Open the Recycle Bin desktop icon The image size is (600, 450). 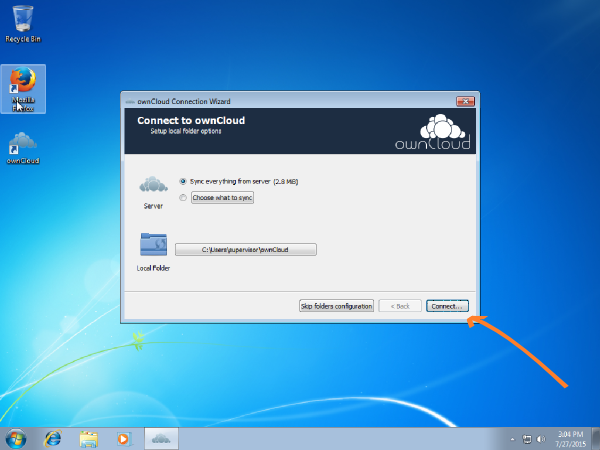click(23, 23)
